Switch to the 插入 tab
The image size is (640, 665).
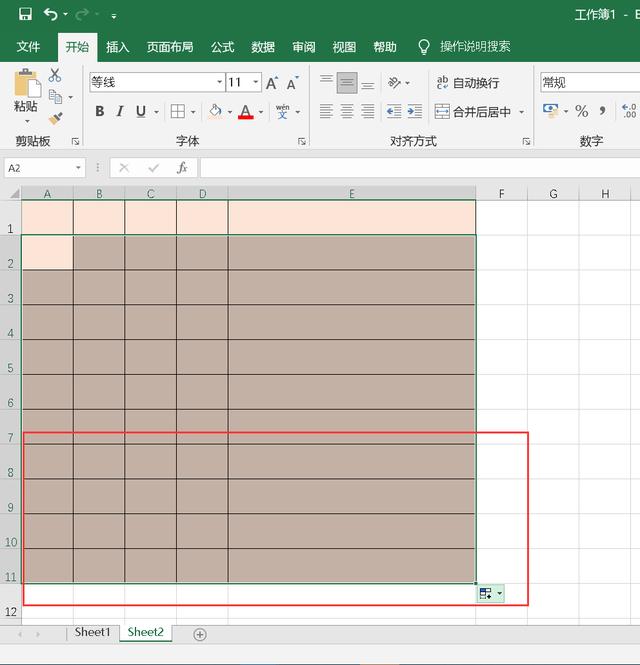tap(117, 47)
